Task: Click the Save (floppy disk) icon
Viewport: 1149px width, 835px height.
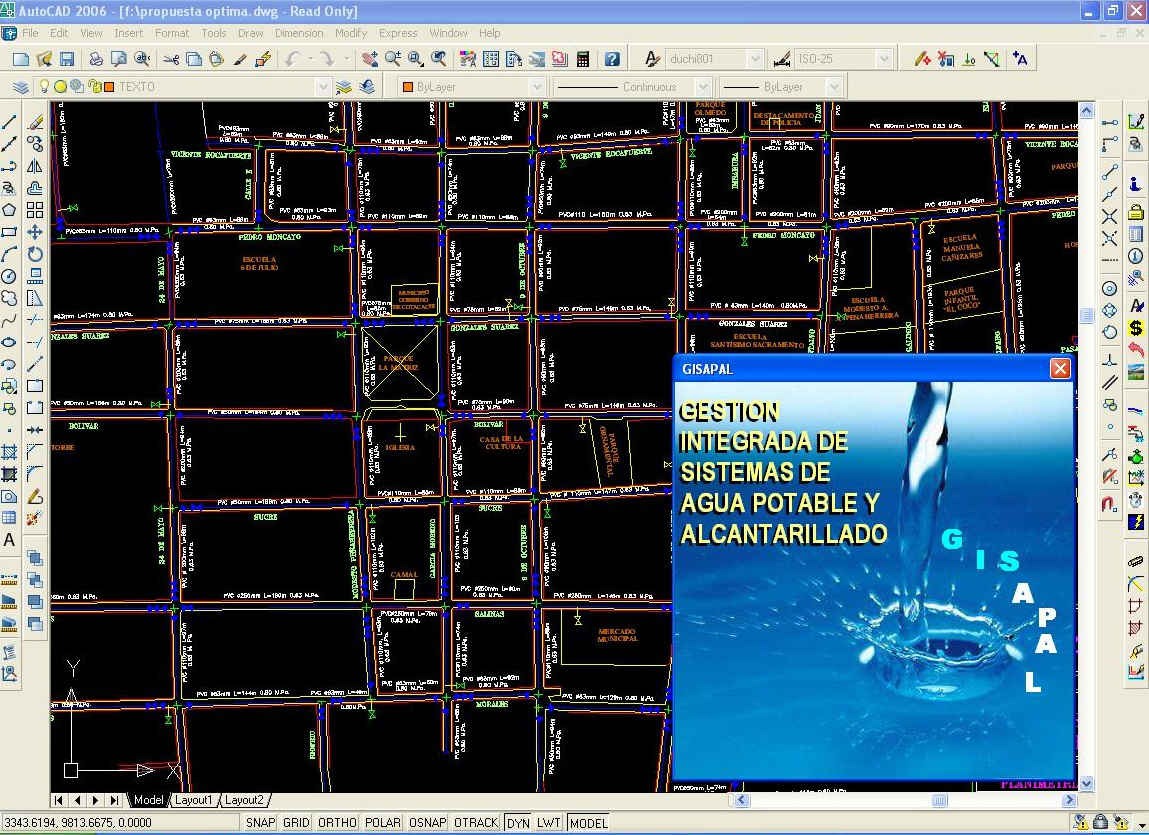Action: (67, 59)
